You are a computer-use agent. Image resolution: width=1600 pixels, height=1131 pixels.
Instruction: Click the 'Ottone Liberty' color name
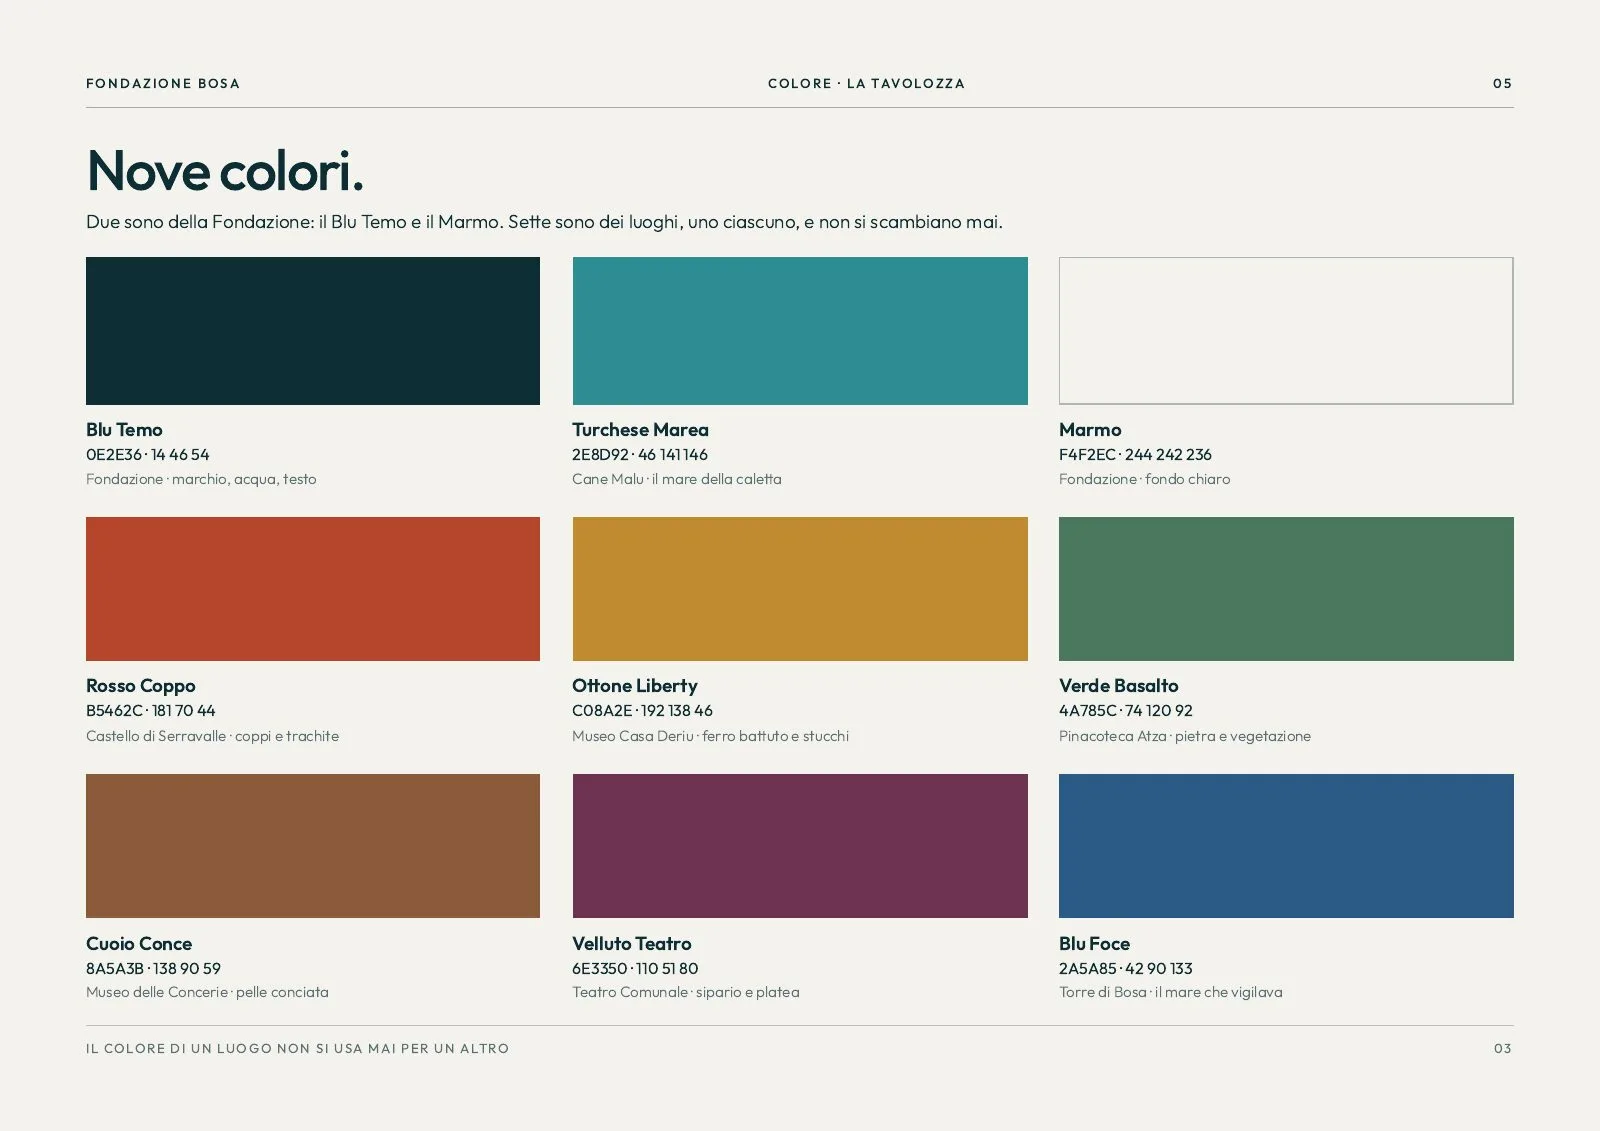click(x=635, y=686)
